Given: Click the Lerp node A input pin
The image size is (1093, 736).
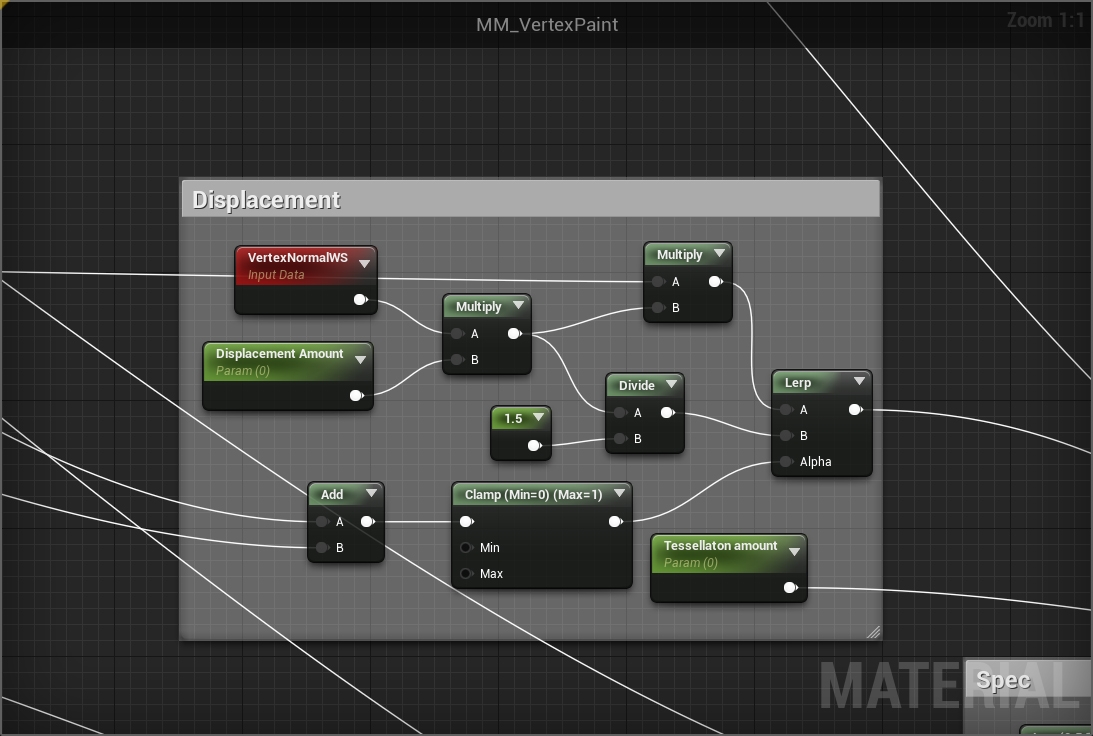Looking at the screenshot, I should 786,410.
